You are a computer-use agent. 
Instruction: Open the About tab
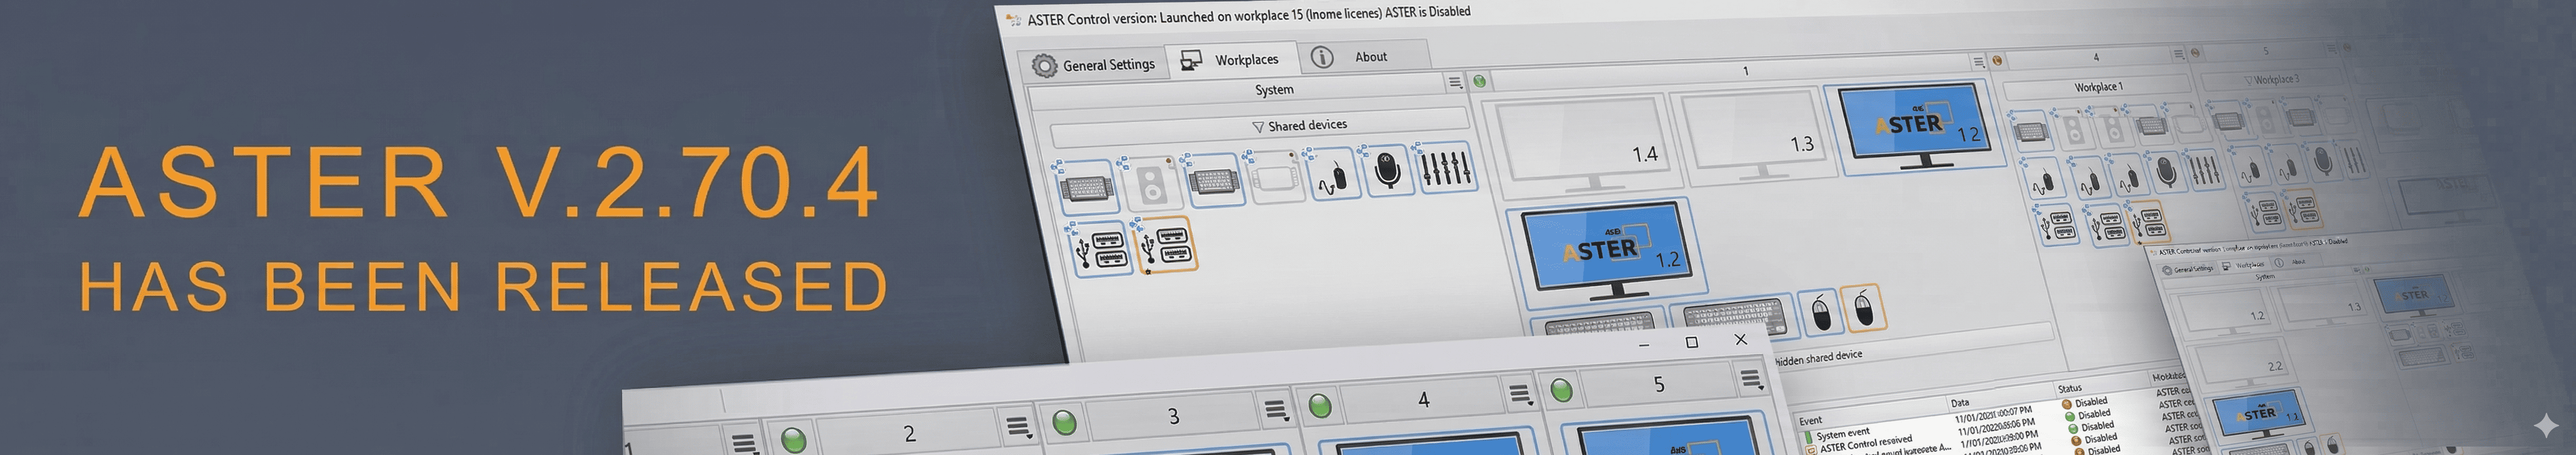(x=1364, y=57)
